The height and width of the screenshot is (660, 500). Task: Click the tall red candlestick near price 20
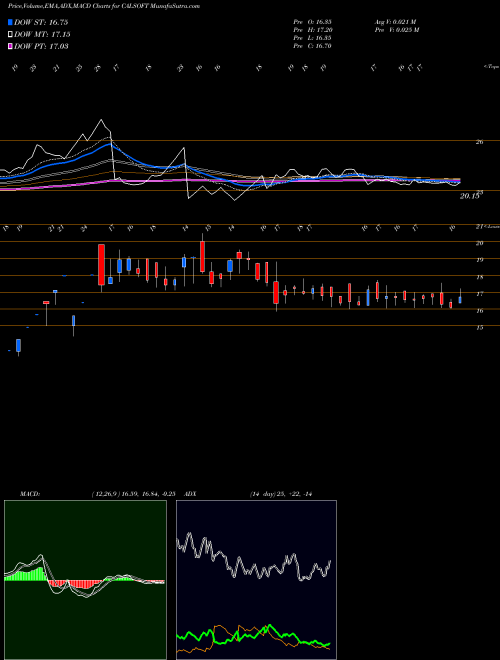[101, 264]
